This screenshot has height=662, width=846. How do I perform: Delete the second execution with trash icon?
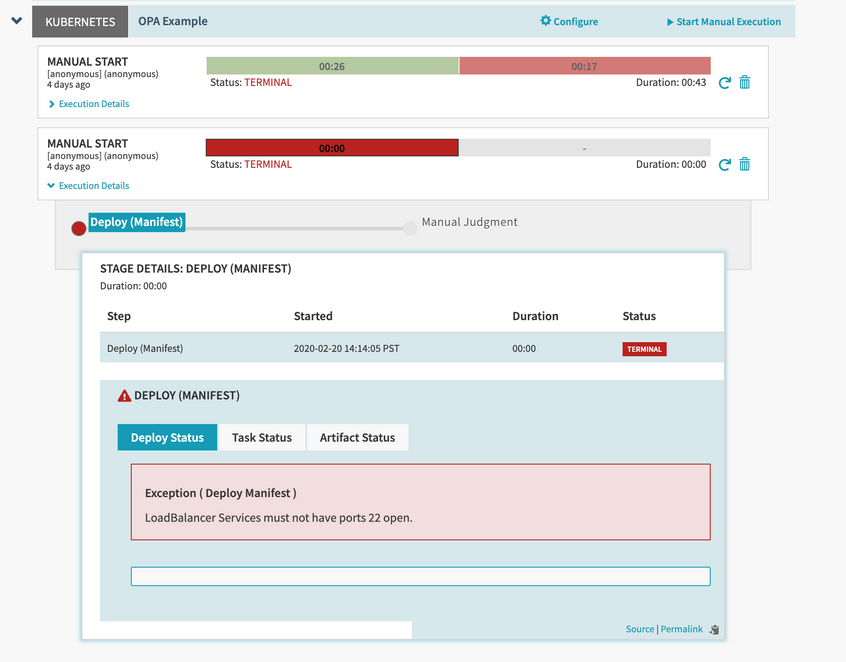[x=745, y=164]
